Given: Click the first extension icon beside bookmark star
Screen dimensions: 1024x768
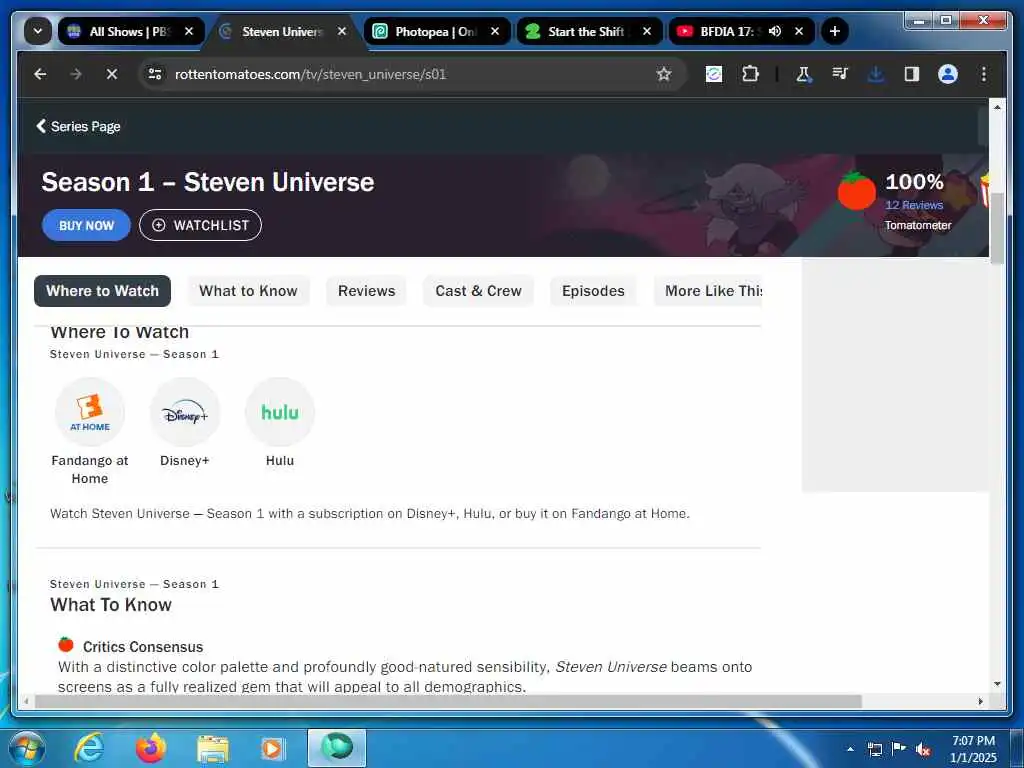Looking at the screenshot, I should (714, 74).
